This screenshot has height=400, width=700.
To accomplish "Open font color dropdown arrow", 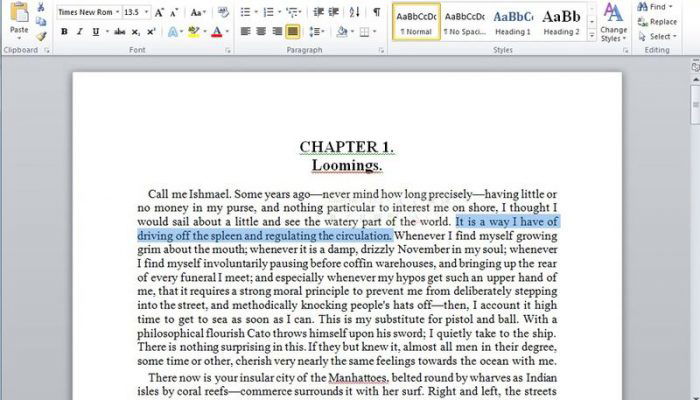I will tap(227, 32).
